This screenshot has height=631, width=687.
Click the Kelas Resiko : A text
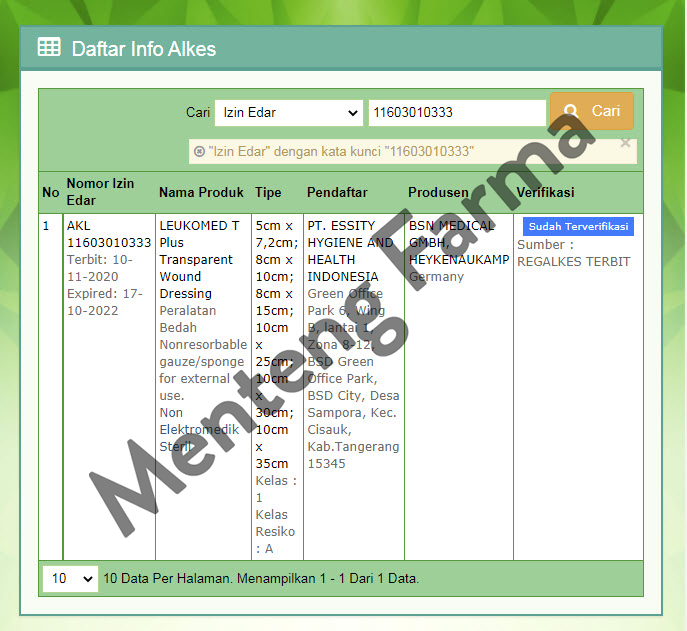click(x=275, y=531)
